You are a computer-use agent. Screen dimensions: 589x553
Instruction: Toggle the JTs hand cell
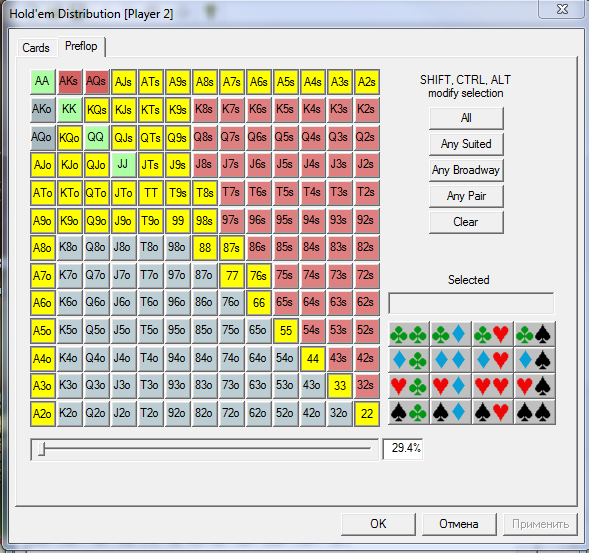click(151, 165)
